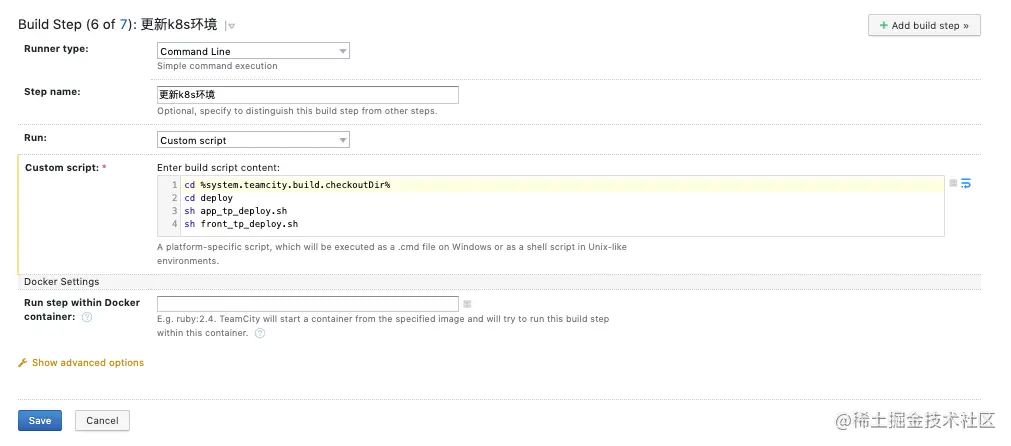Viewport: 1011px width, 446px height.
Task: Click the 'Run:' label
Action: [35, 137]
